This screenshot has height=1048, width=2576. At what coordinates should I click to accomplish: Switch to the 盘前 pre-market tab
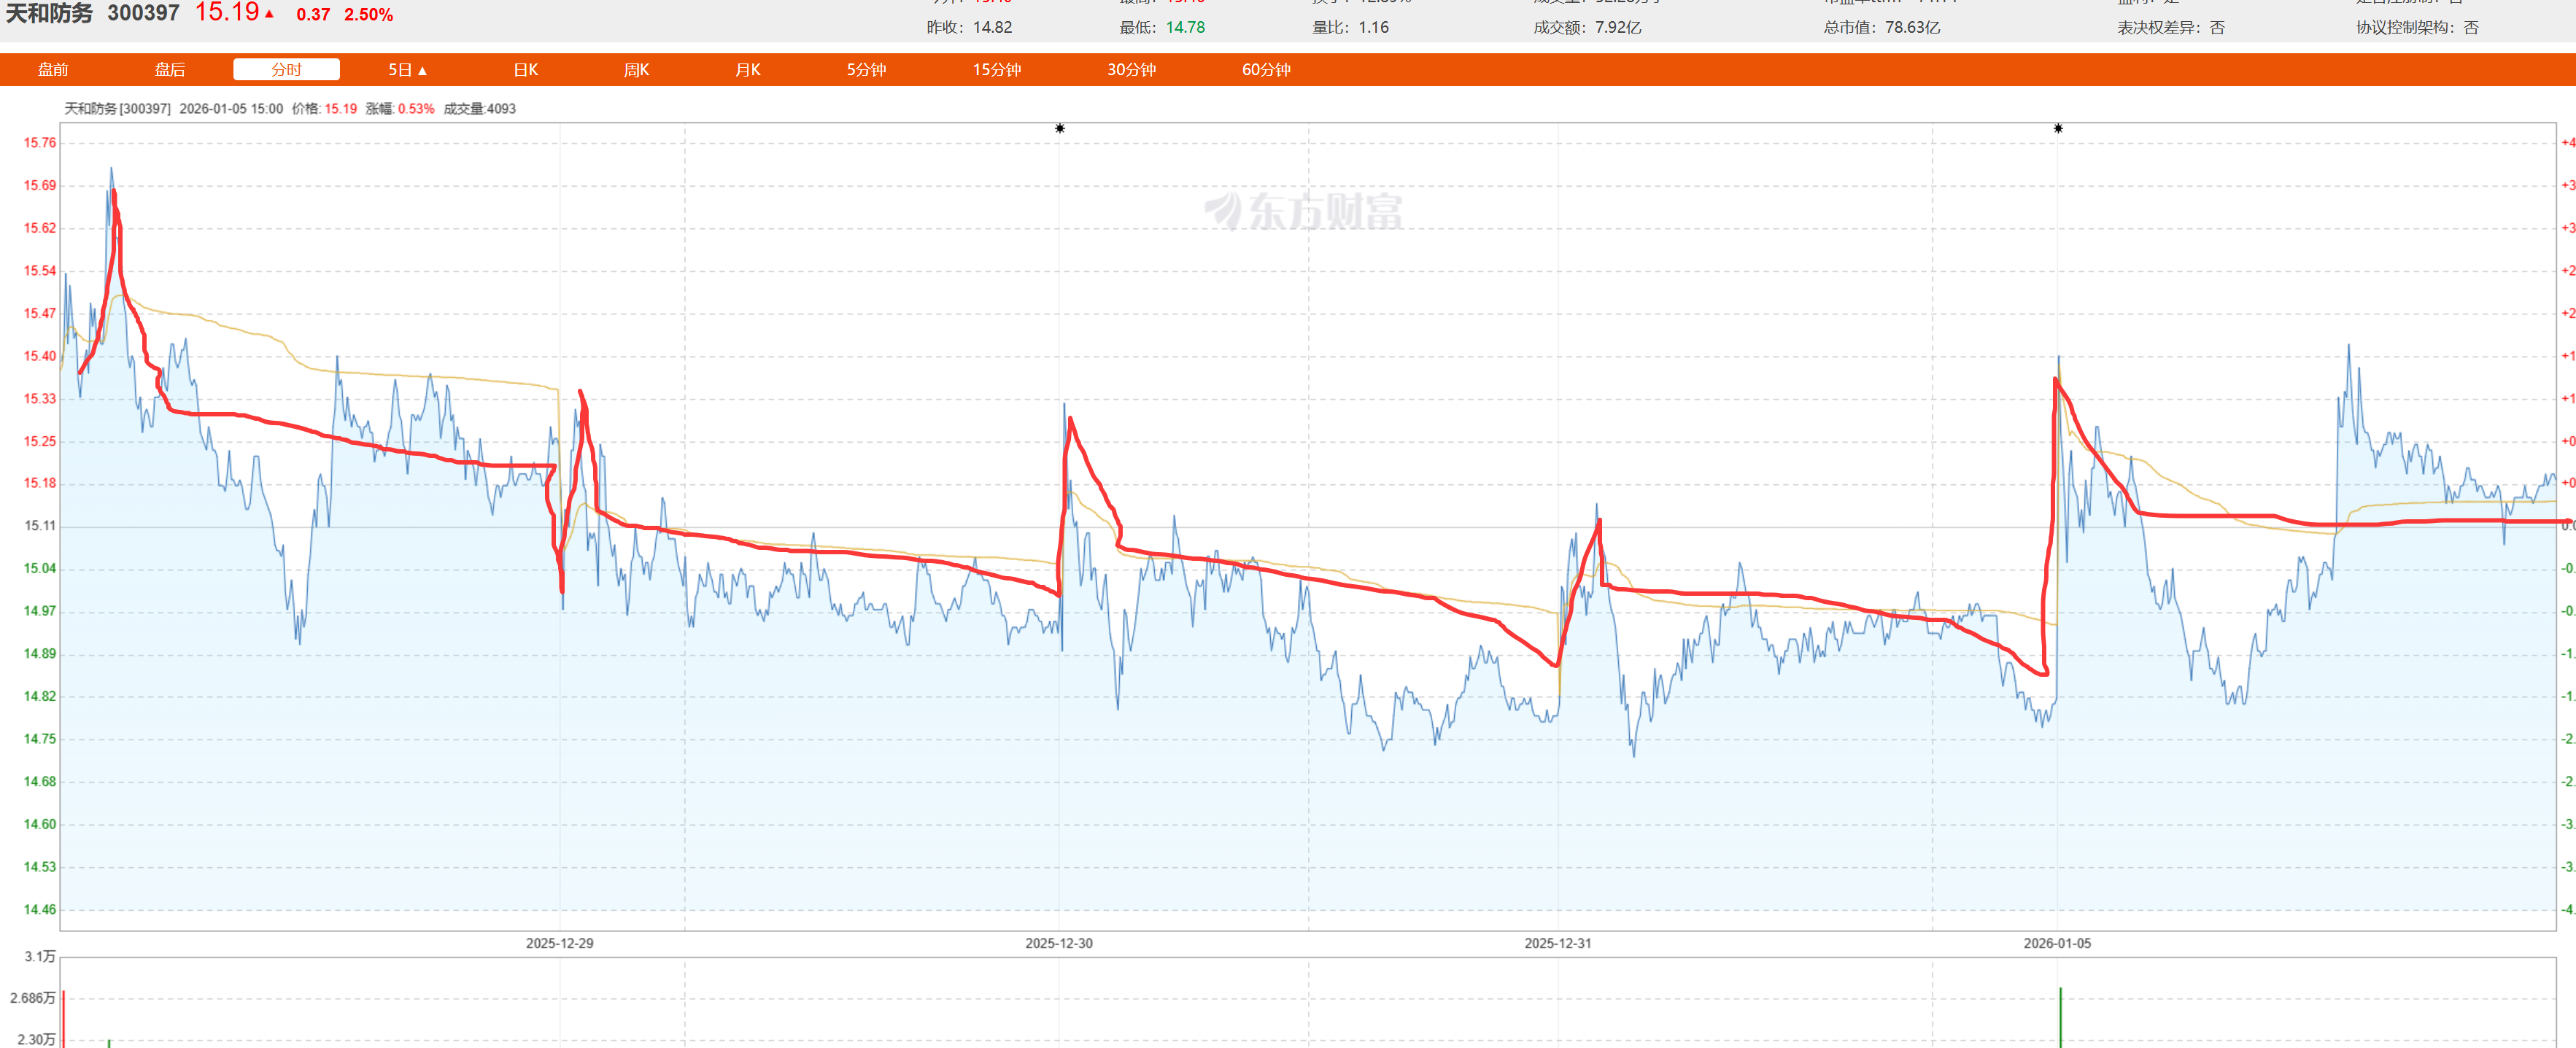[x=53, y=69]
